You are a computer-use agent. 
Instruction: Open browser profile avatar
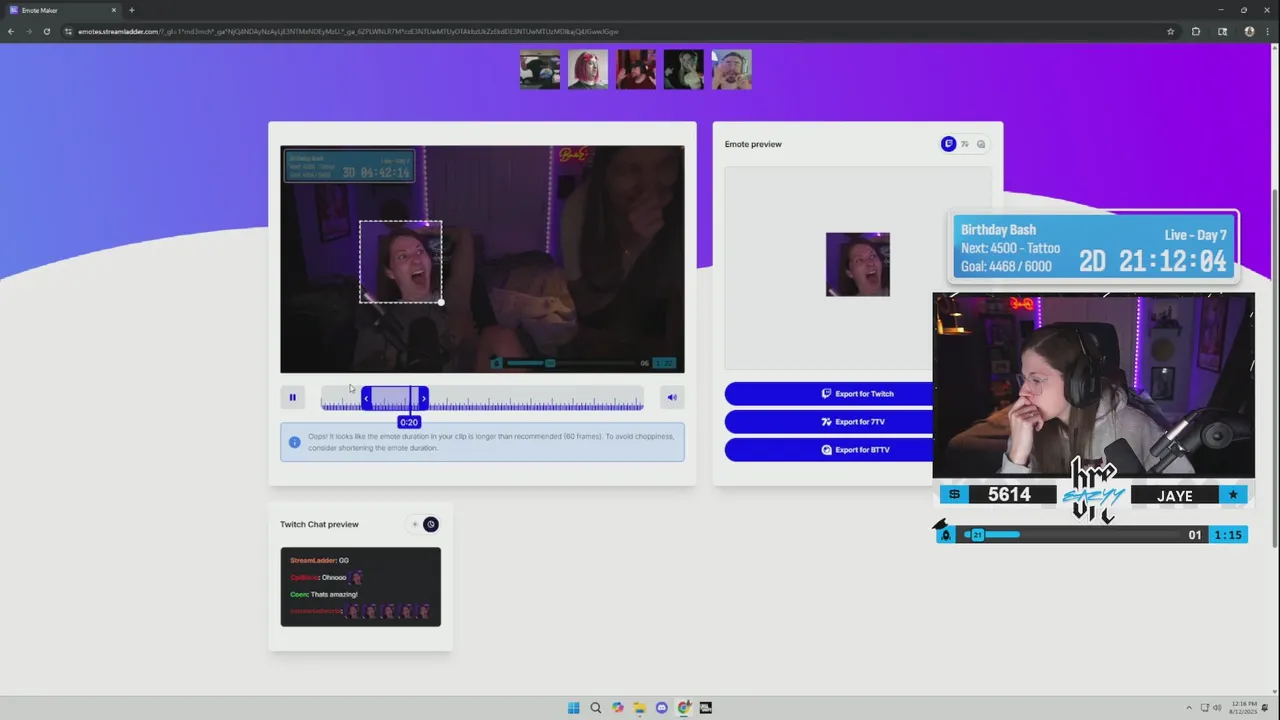[1249, 31]
